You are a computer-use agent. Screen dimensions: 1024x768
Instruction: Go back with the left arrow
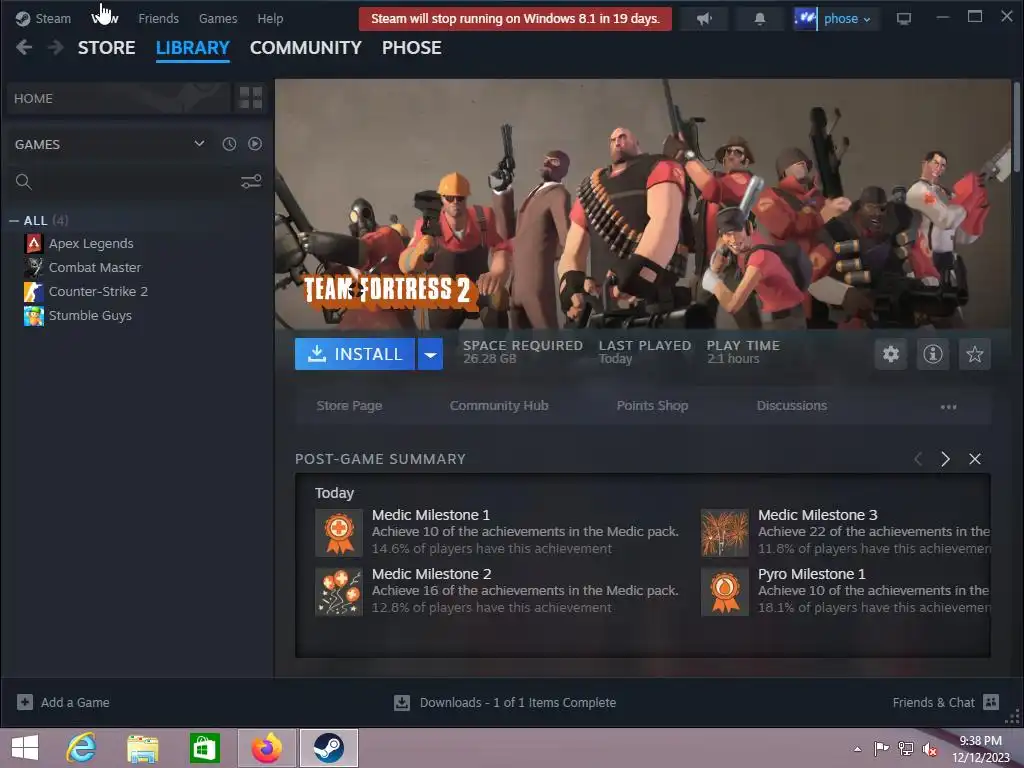pyautogui.click(x=24, y=47)
